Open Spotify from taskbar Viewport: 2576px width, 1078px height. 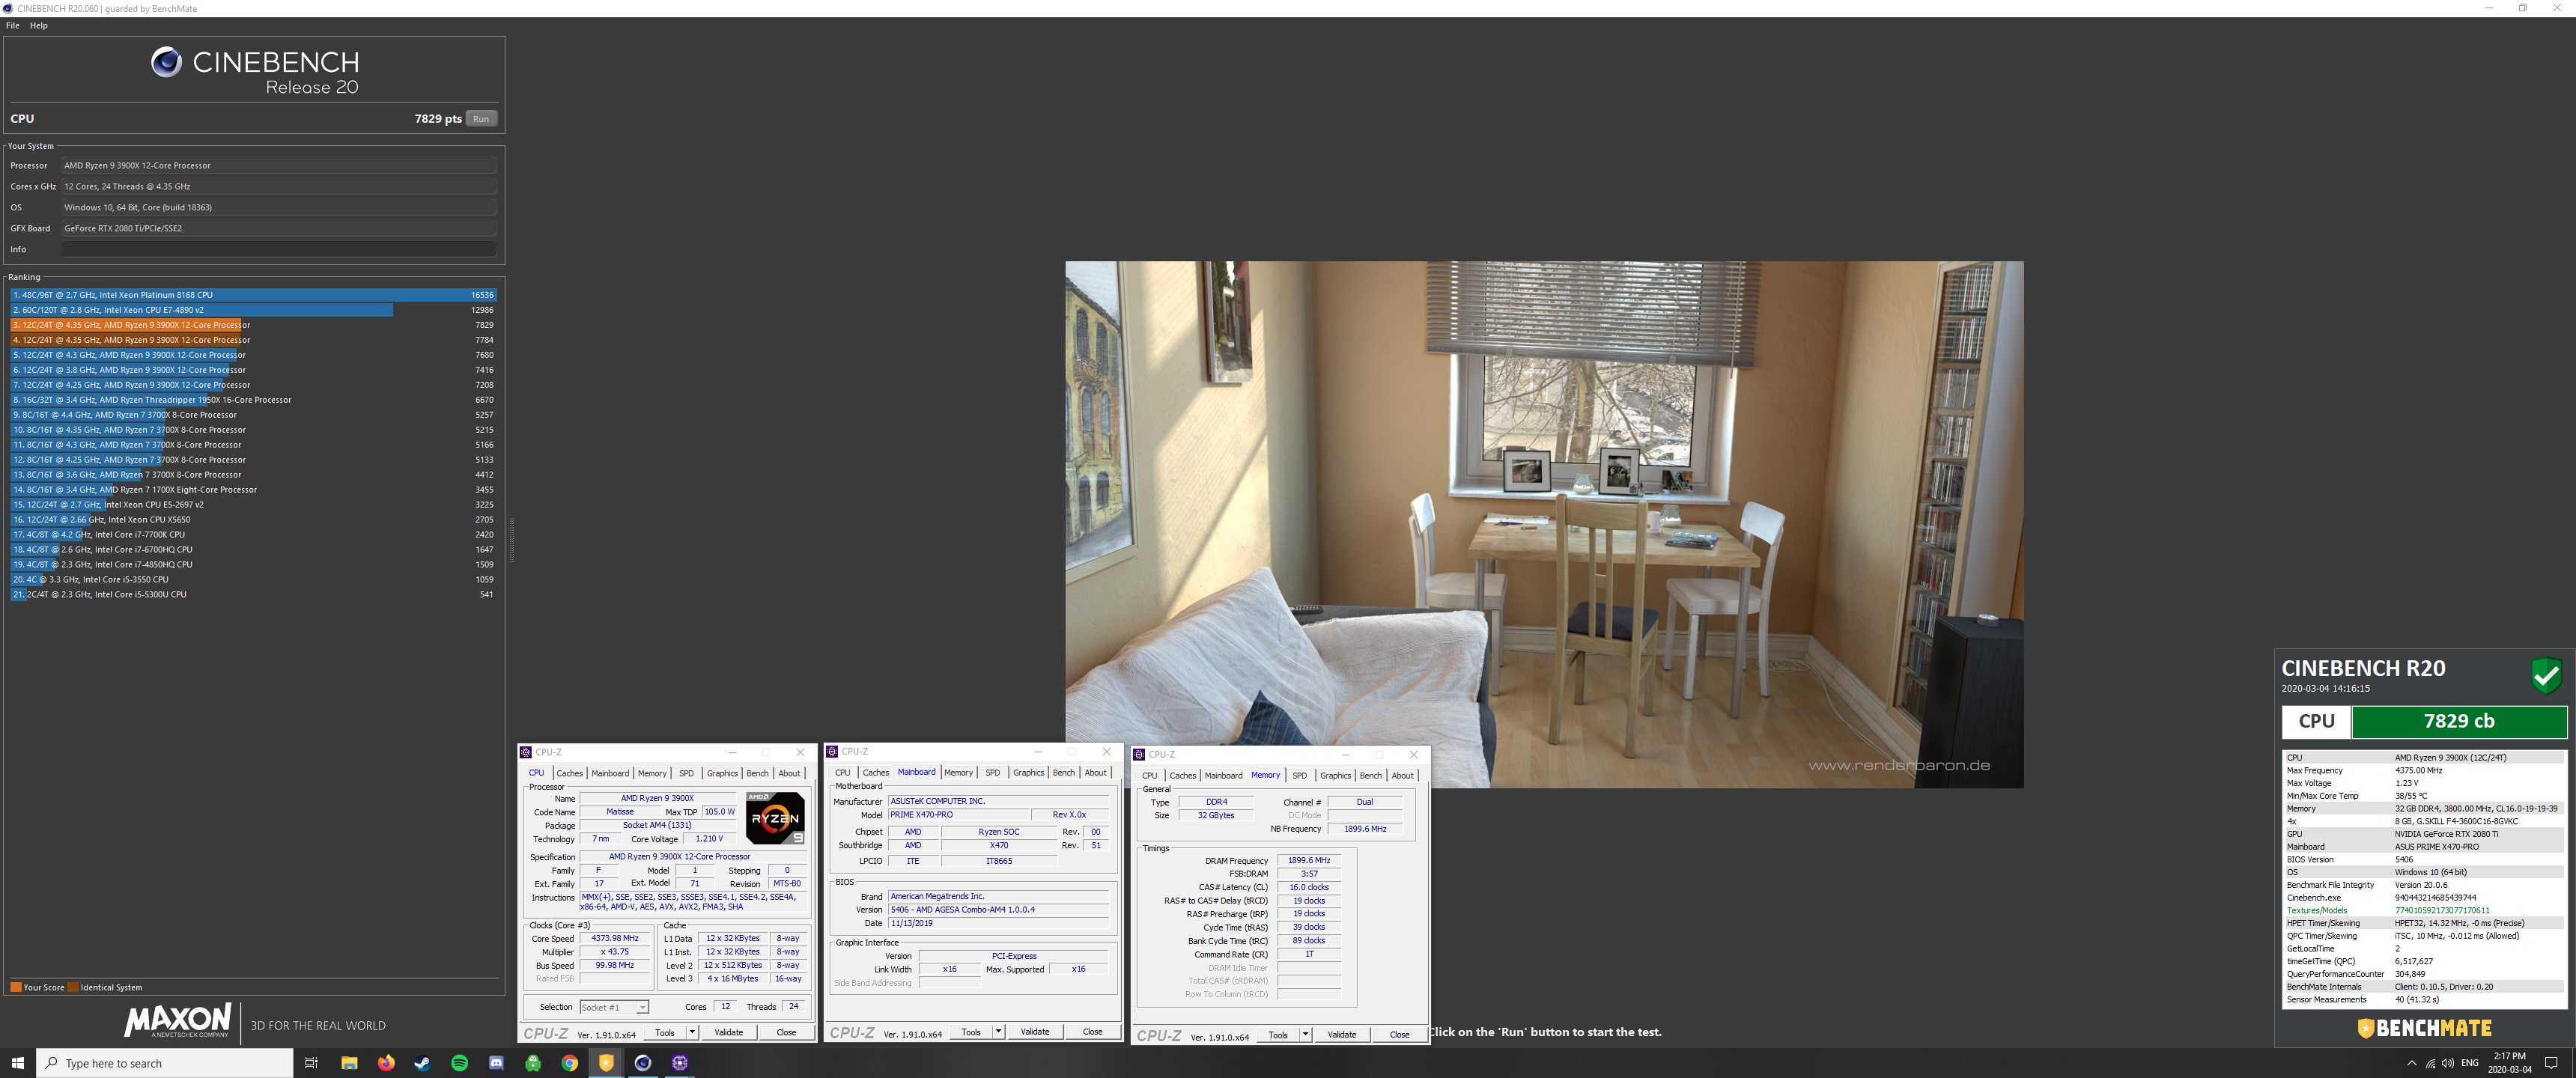[x=459, y=1063]
